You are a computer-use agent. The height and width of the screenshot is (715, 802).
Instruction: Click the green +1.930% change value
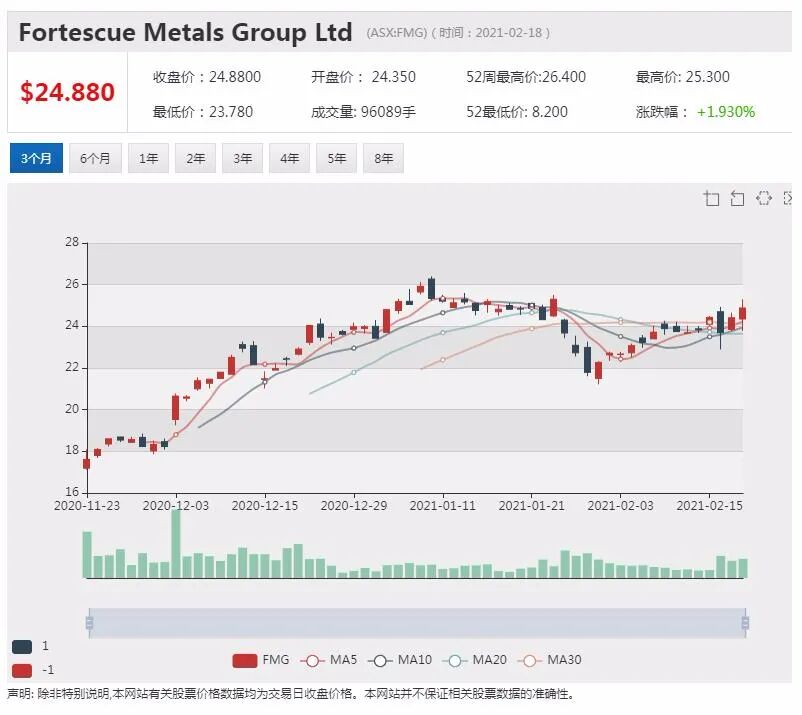pos(726,112)
